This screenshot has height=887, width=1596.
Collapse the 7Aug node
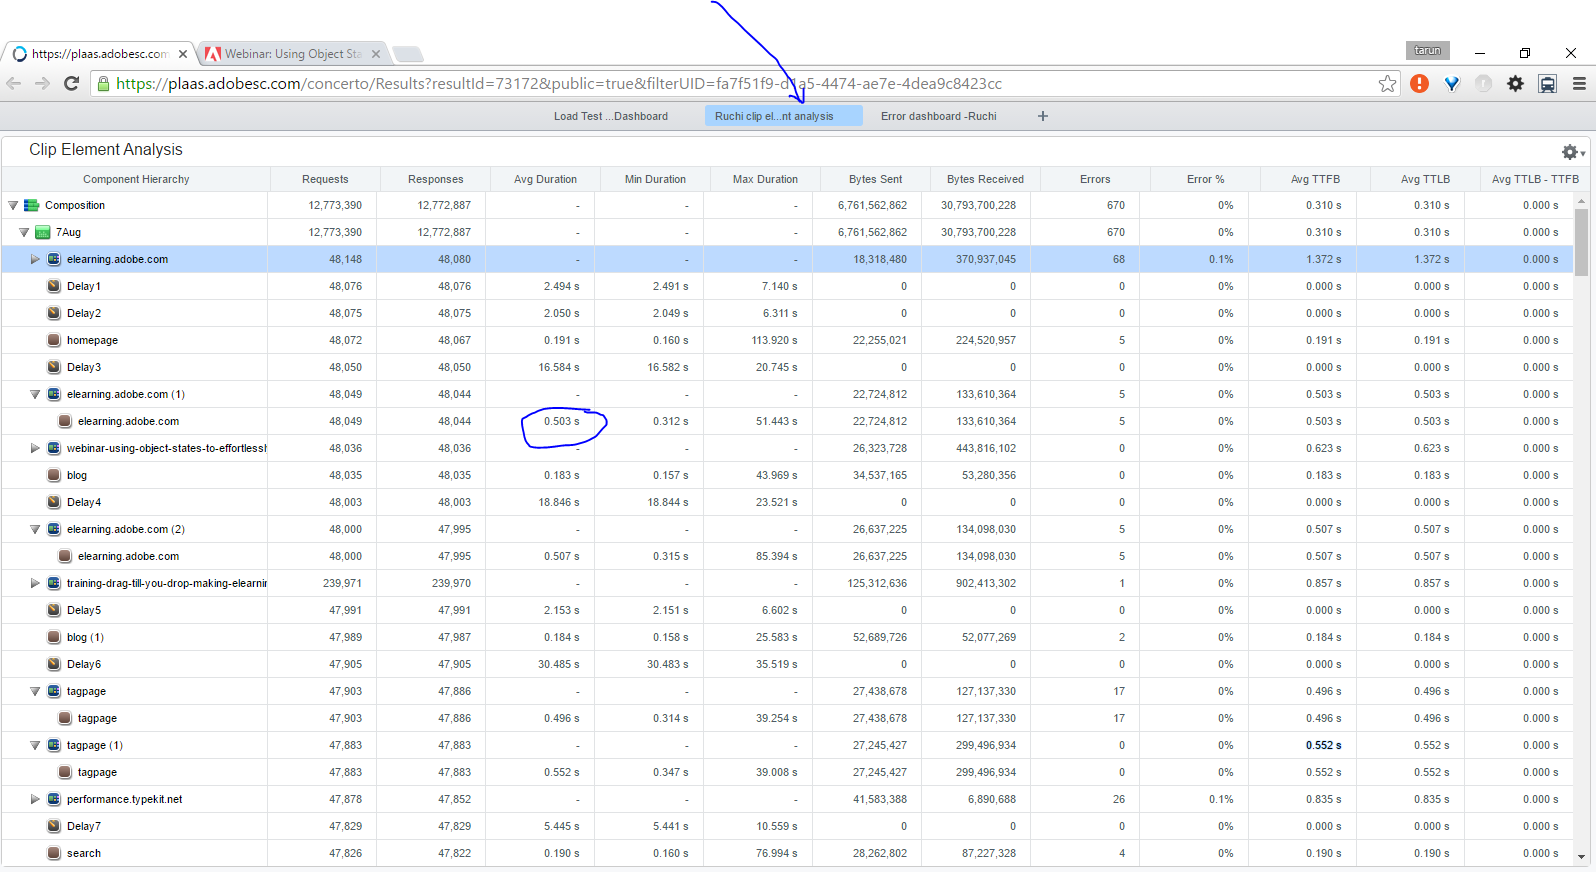pos(24,233)
